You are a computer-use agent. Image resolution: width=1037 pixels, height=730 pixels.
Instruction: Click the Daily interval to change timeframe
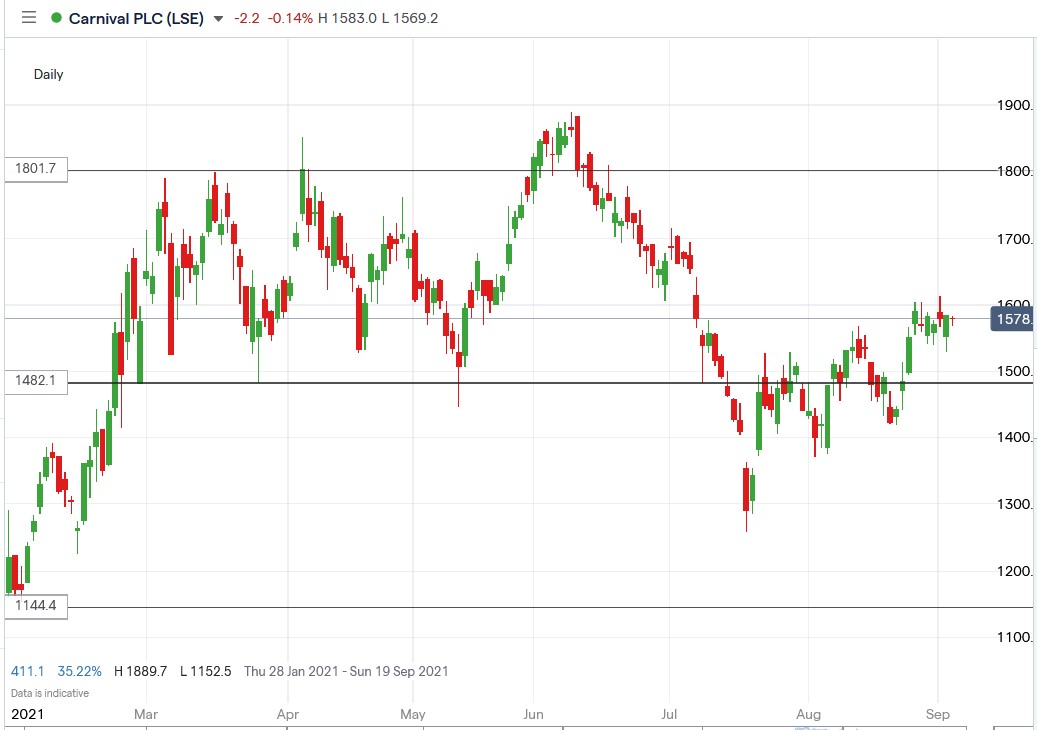(x=50, y=74)
